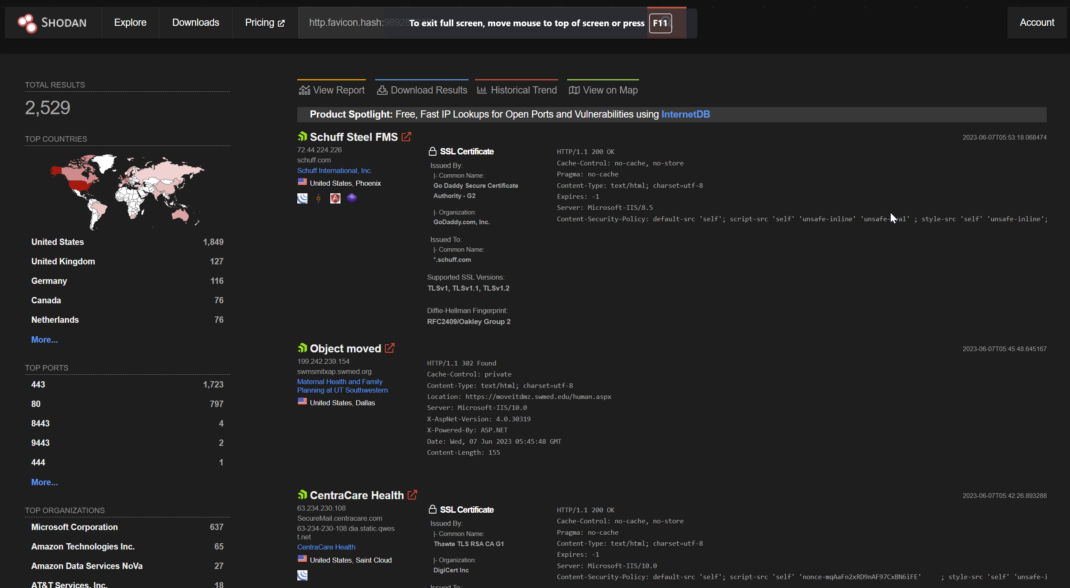Viewport: 1070px width, 588px height.
Task: Click the world map under Top Countries
Action: point(127,191)
